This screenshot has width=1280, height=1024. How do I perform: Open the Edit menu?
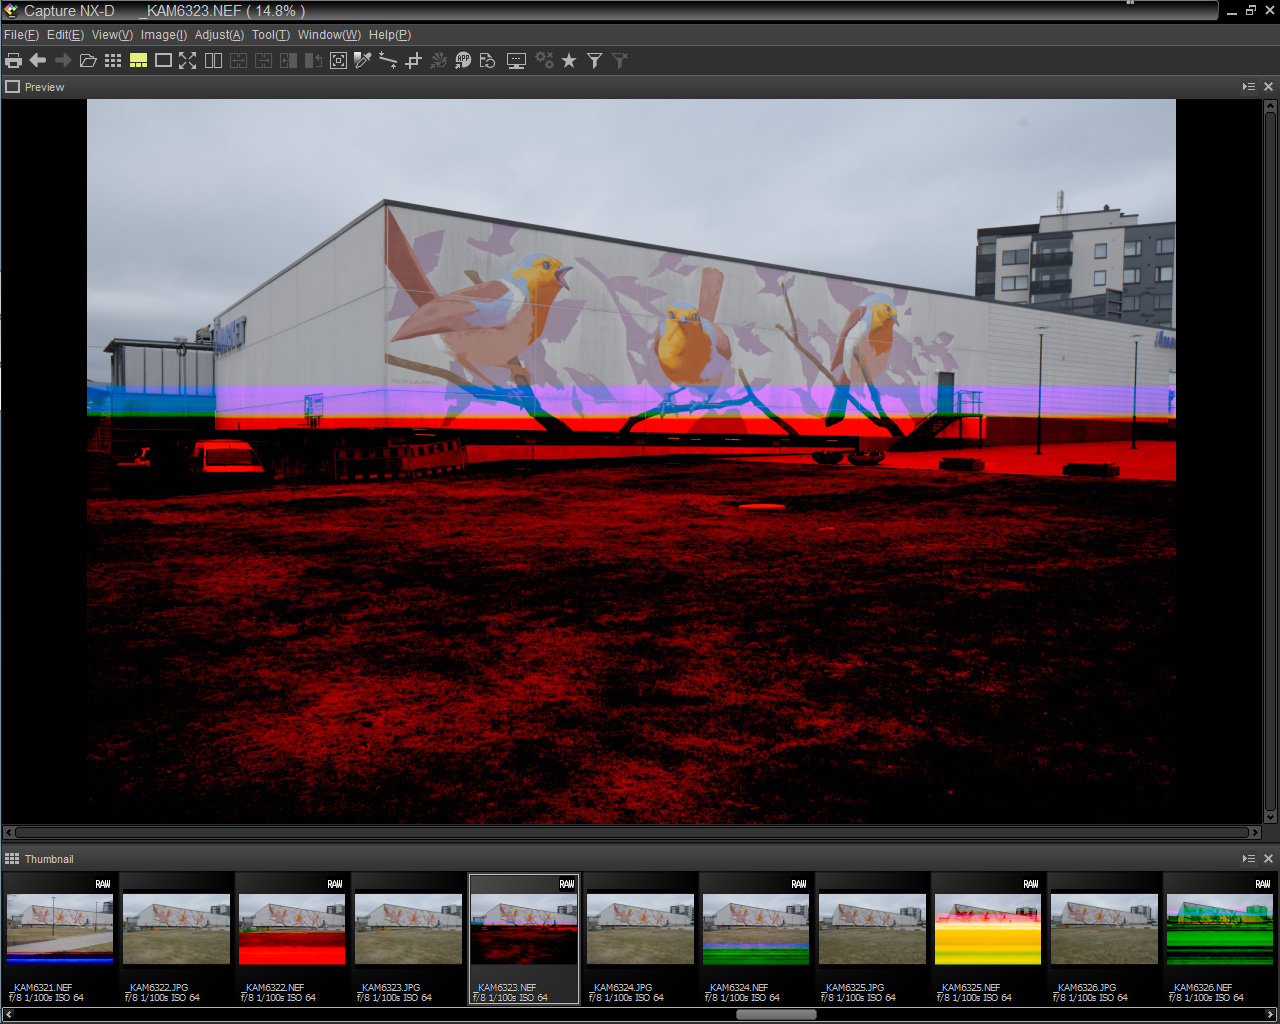[x=65, y=35]
